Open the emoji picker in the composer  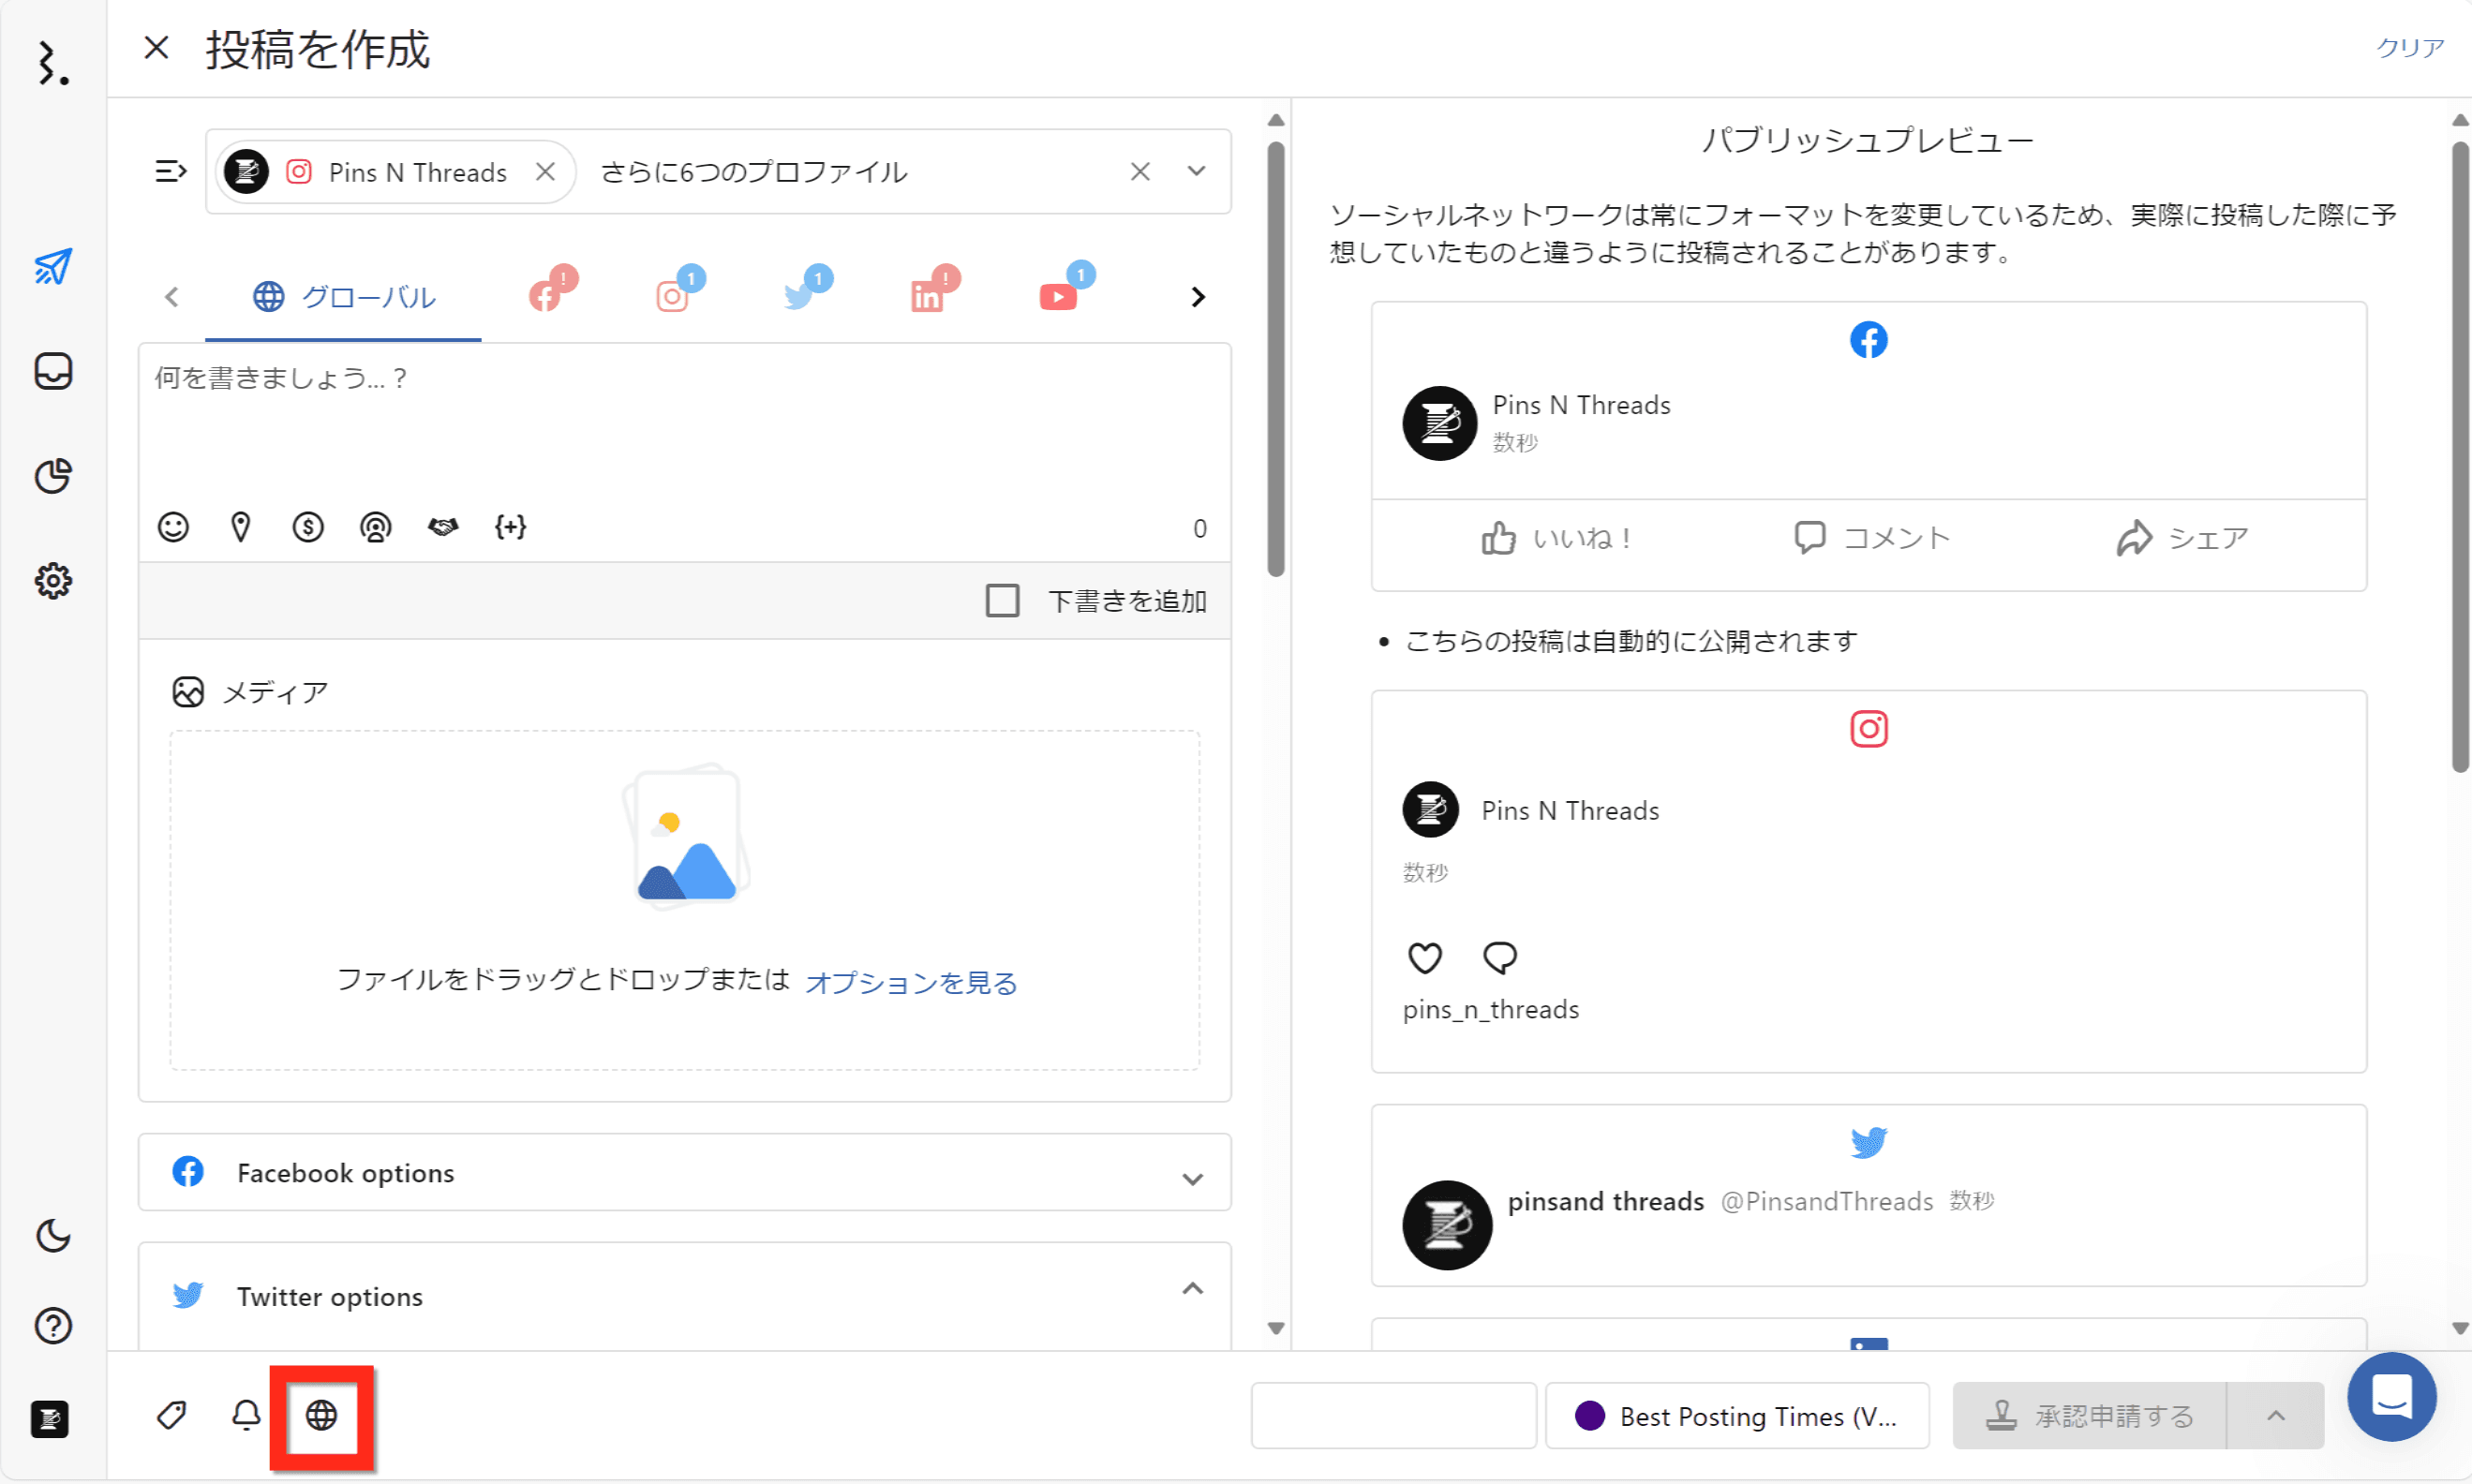click(173, 527)
